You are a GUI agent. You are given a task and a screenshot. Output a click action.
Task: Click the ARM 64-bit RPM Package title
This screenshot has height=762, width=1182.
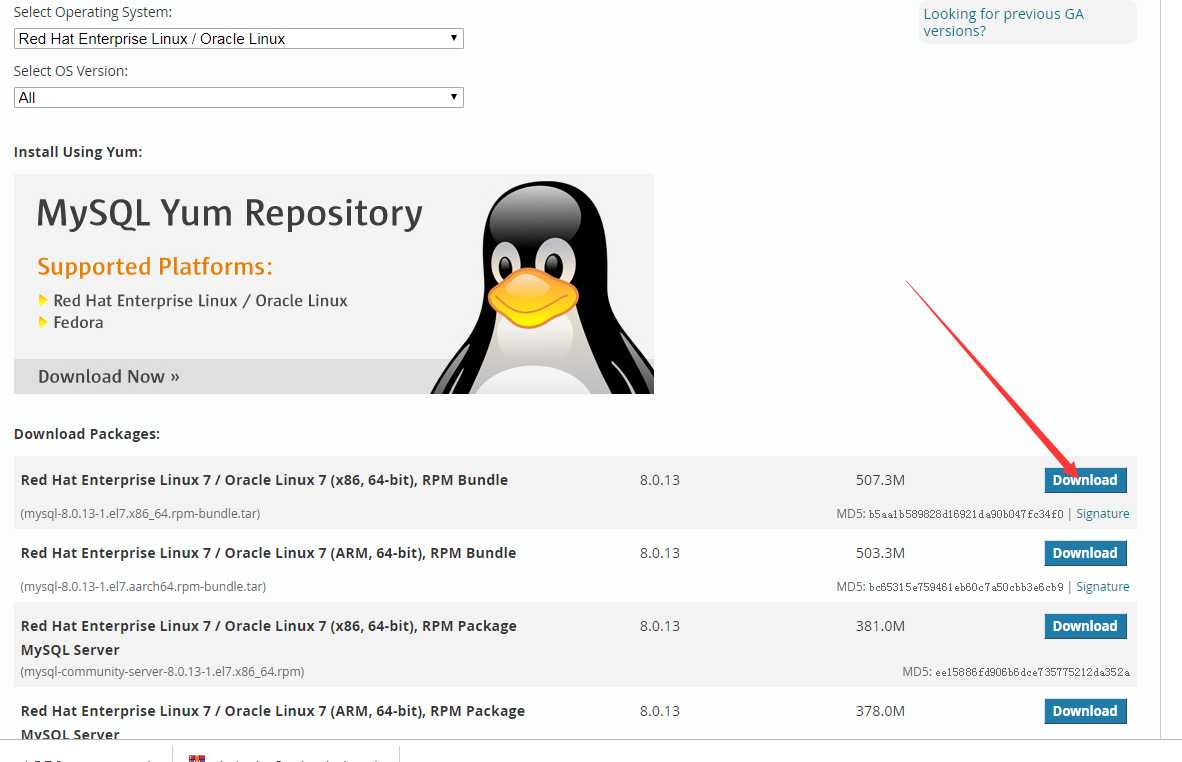click(x=273, y=711)
